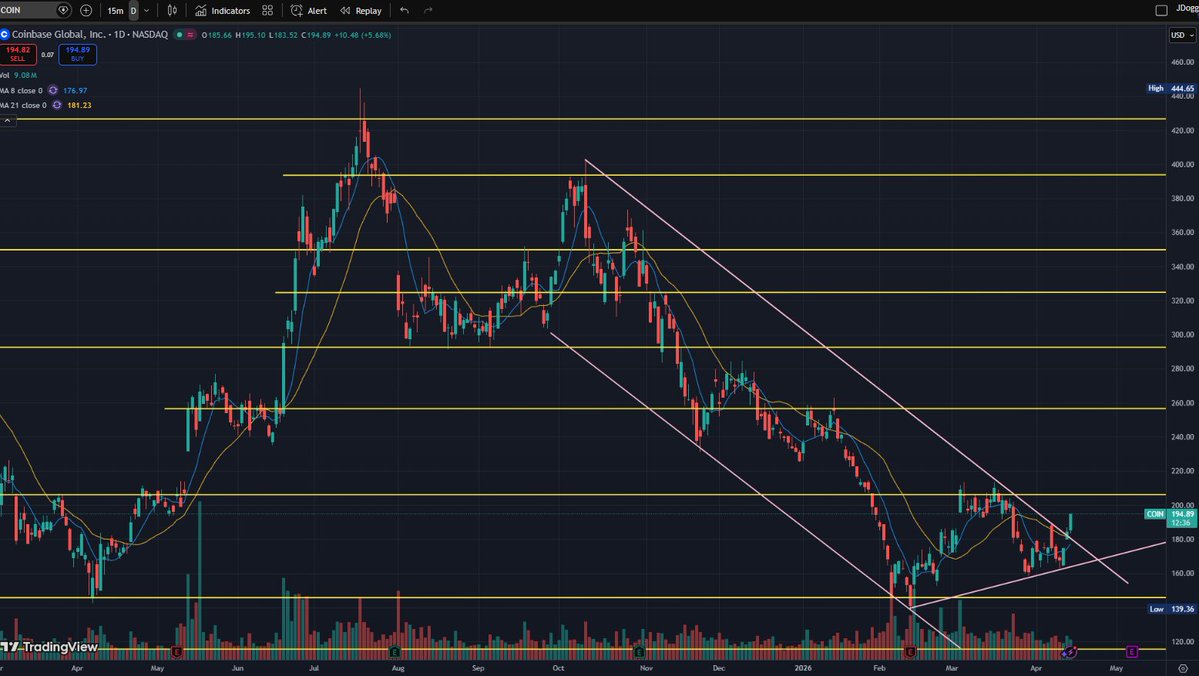
Task: Click the Coinbase Global, Inc. symbol title
Action: (x=90, y=34)
